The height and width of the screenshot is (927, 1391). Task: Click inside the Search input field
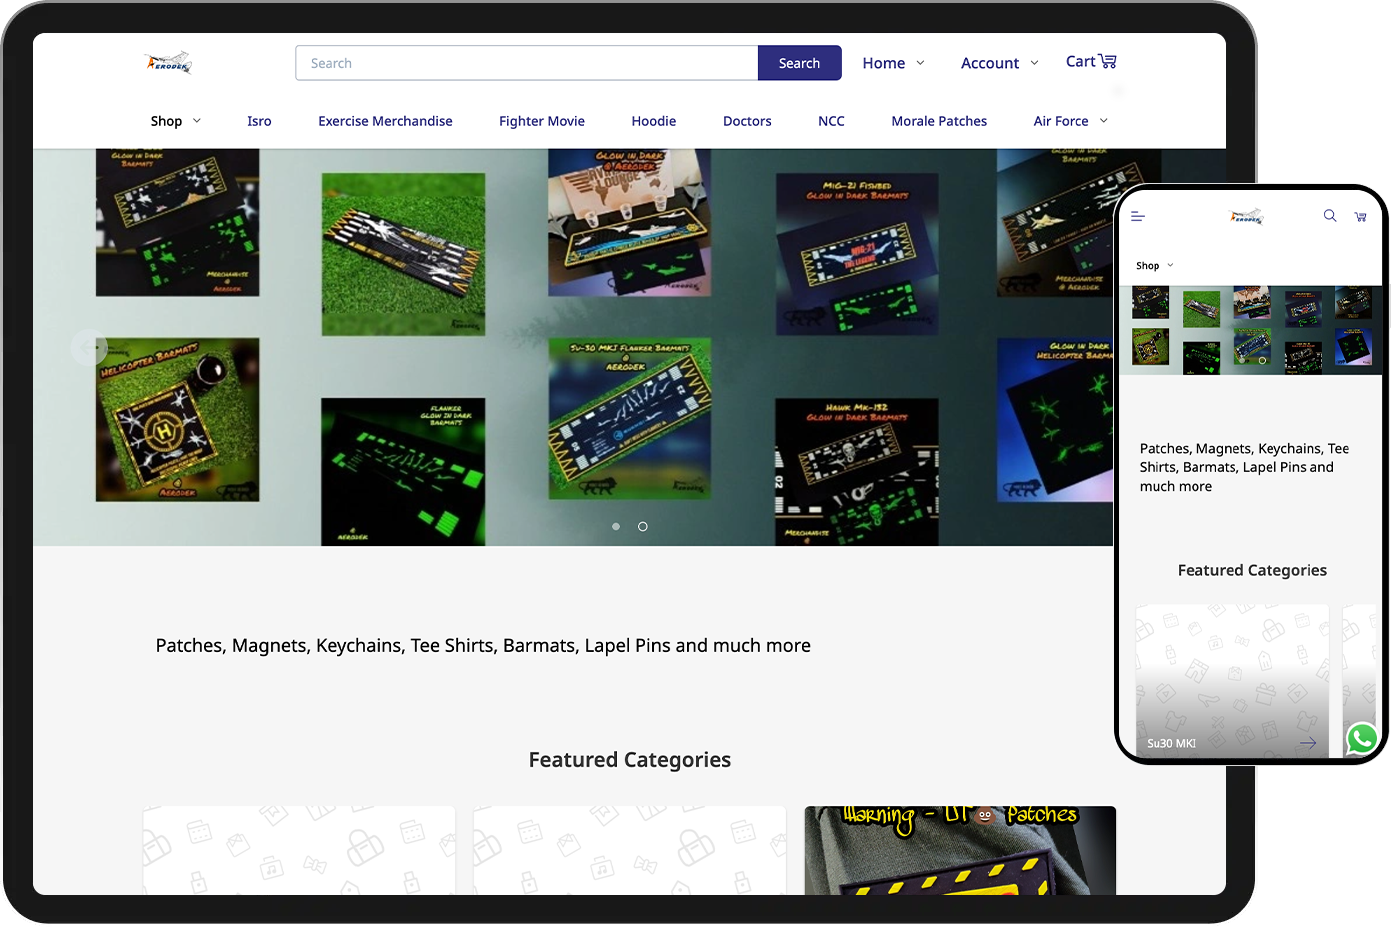(526, 63)
